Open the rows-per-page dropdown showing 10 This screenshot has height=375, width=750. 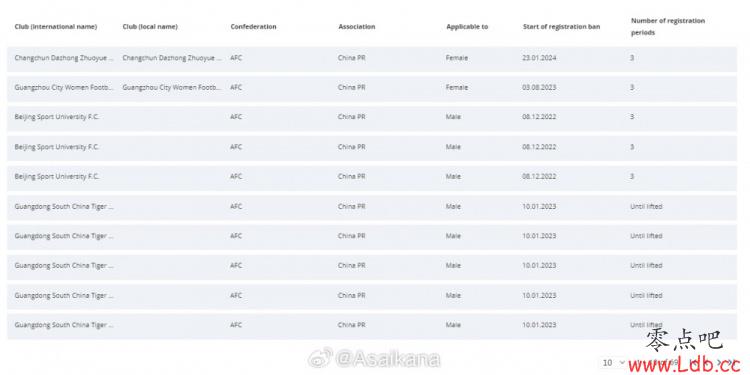pyautogui.click(x=612, y=363)
